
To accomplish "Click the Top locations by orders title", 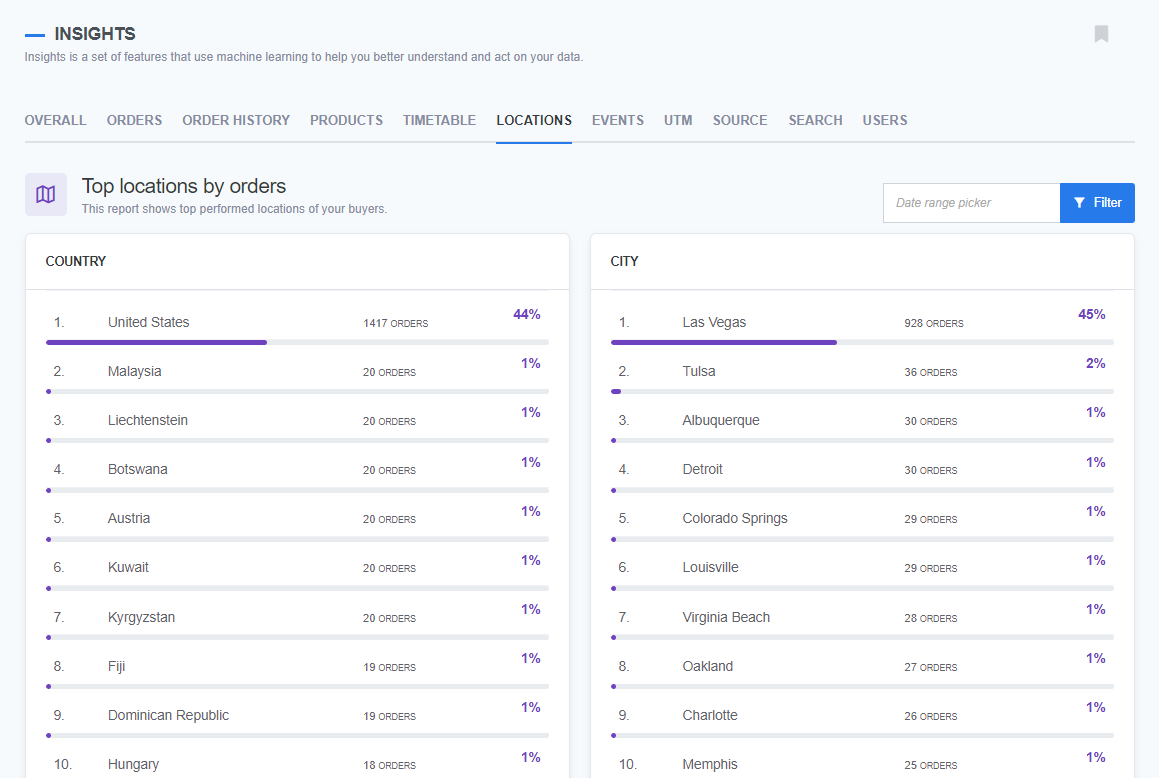I will tap(183, 186).
